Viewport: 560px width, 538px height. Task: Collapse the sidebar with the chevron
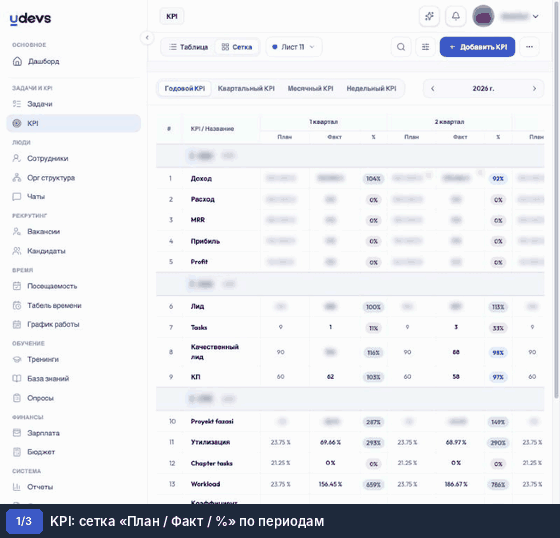pos(147,38)
